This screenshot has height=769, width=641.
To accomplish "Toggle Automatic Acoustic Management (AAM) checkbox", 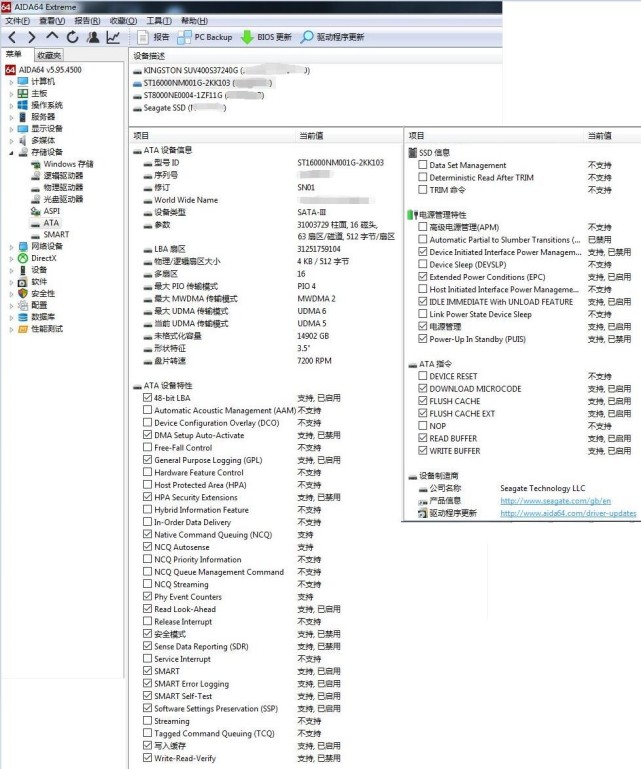I will 147,410.
